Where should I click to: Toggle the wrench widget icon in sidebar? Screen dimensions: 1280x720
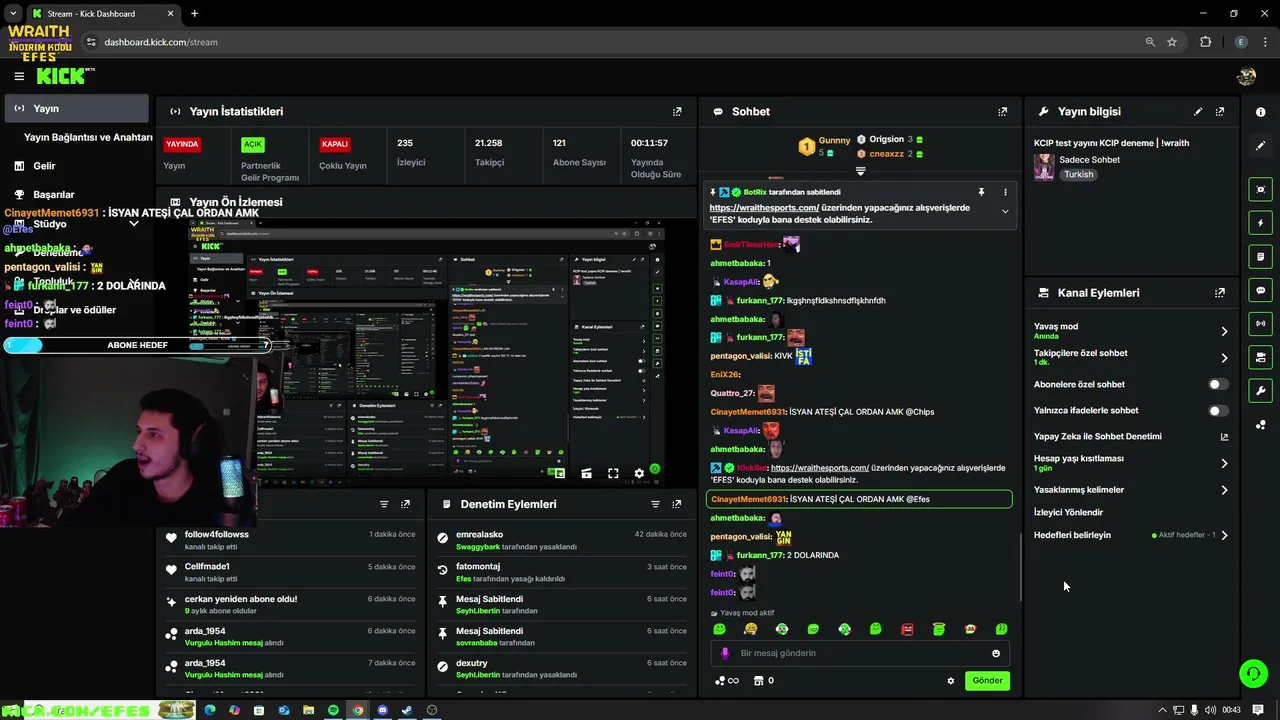click(x=1261, y=391)
